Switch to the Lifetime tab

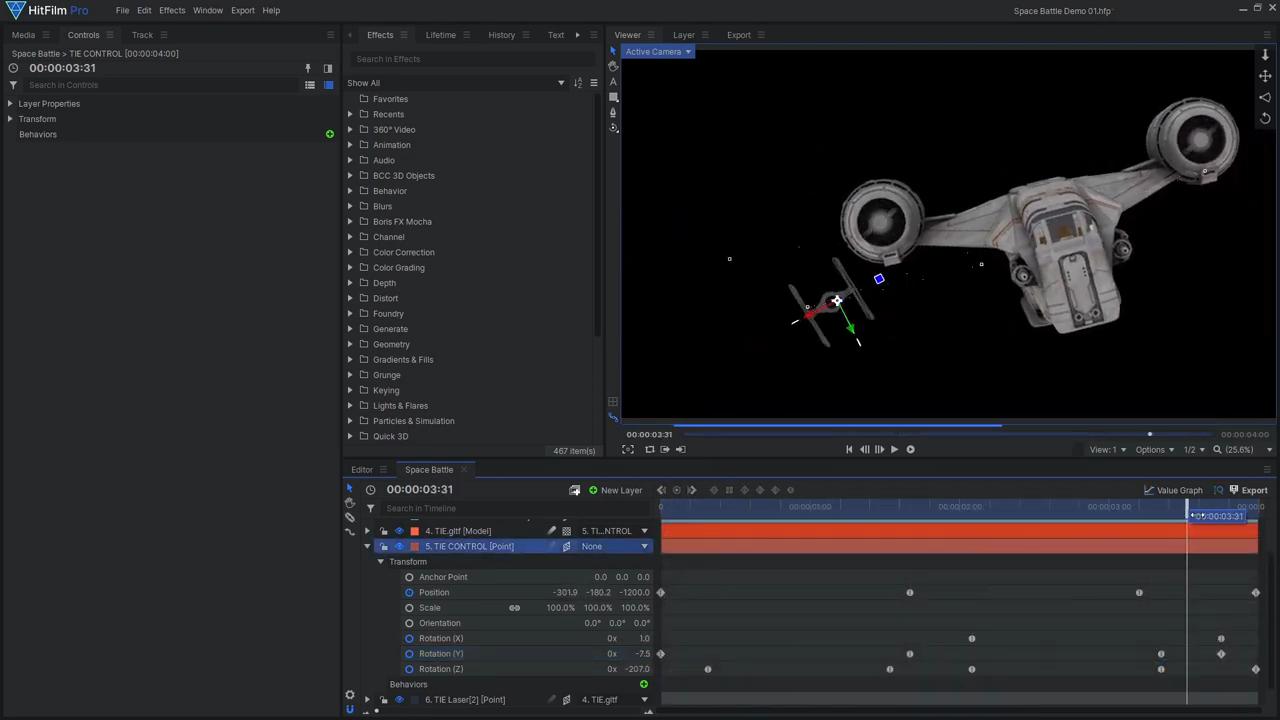click(x=441, y=35)
